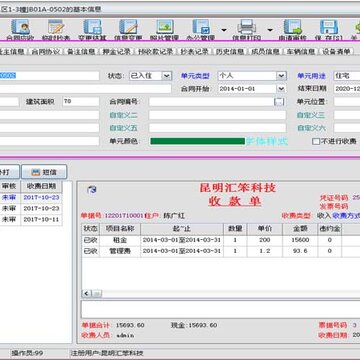The image size is (360, 360).
Task: Switch to the 设备清单 tab
Action: [336, 52]
